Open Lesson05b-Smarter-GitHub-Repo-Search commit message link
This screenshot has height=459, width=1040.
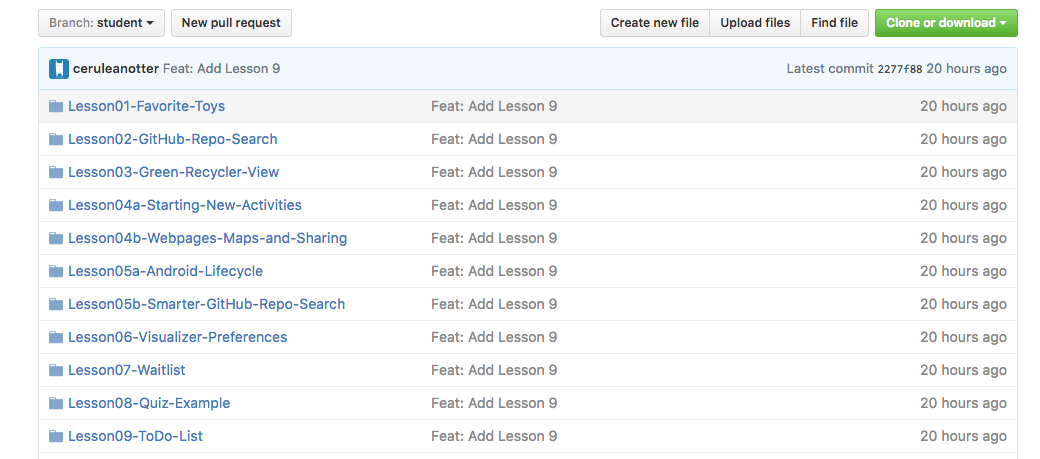(494, 304)
